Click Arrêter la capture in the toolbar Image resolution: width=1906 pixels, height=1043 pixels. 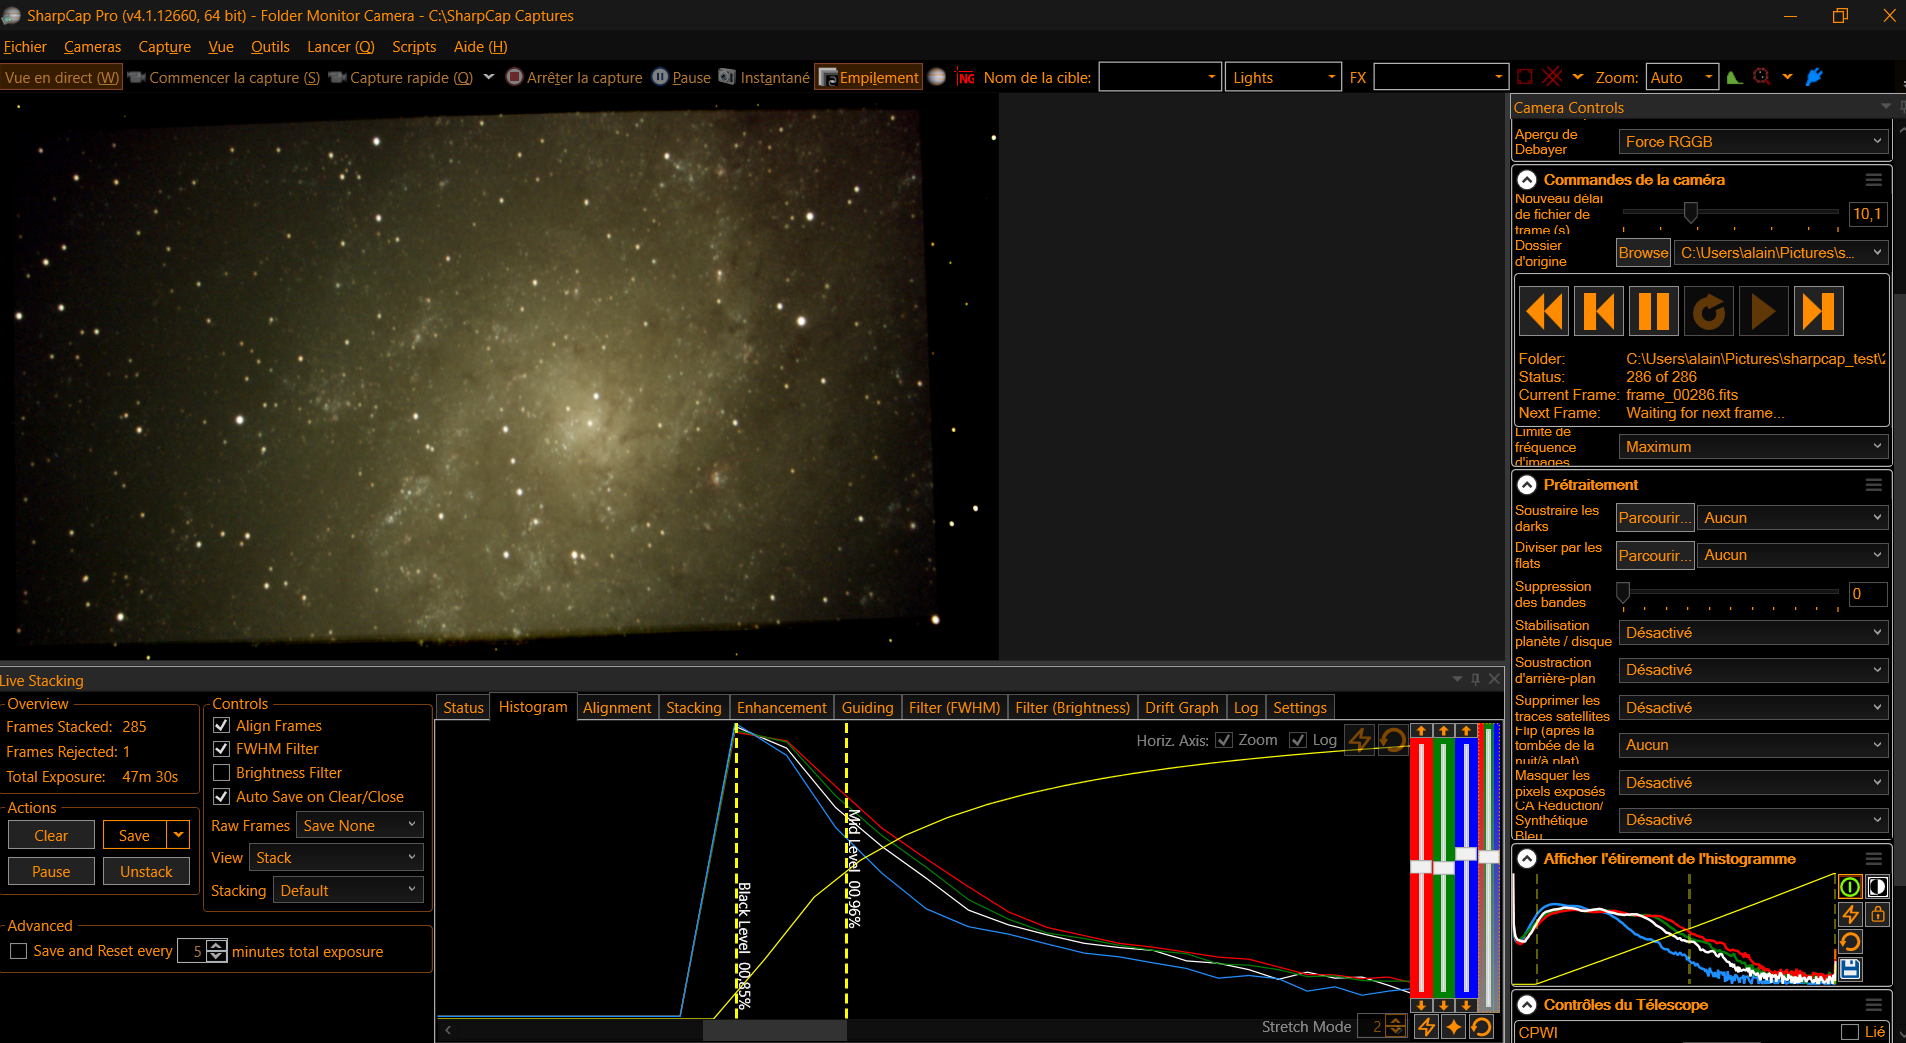tap(574, 77)
